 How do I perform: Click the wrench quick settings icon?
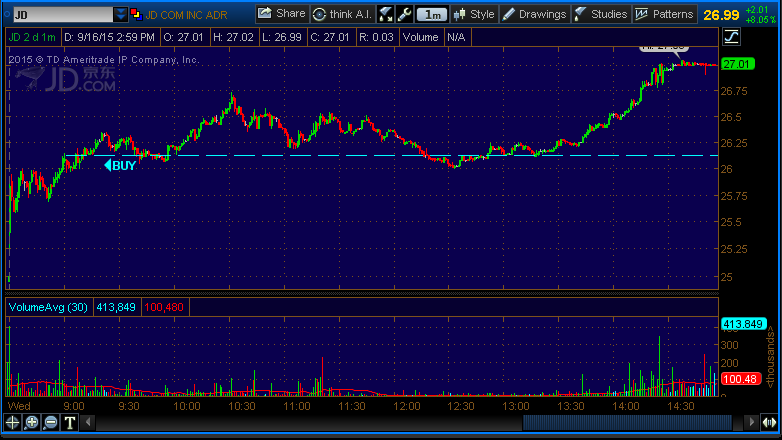coord(404,15)
